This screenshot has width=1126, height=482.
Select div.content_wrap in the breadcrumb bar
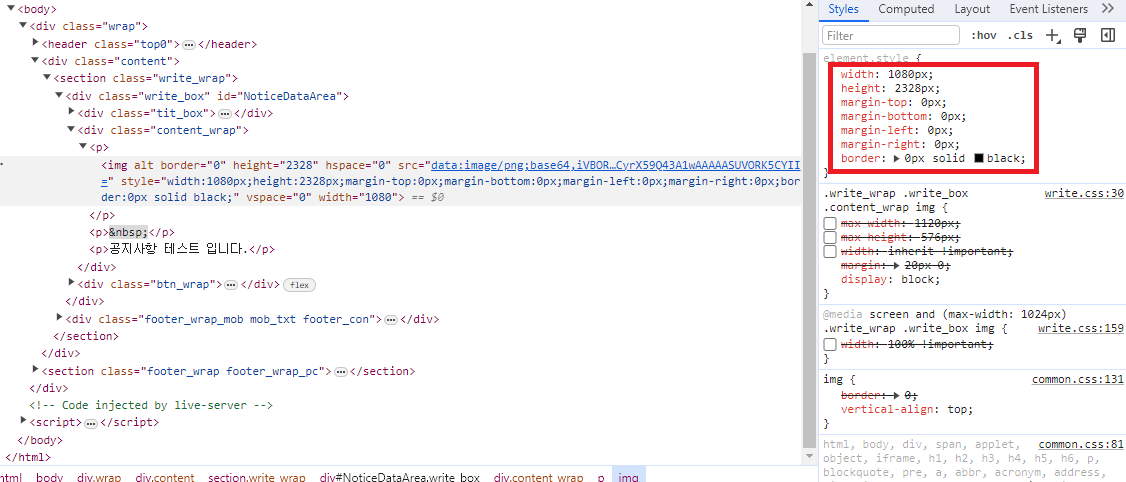tap(538, 477)
